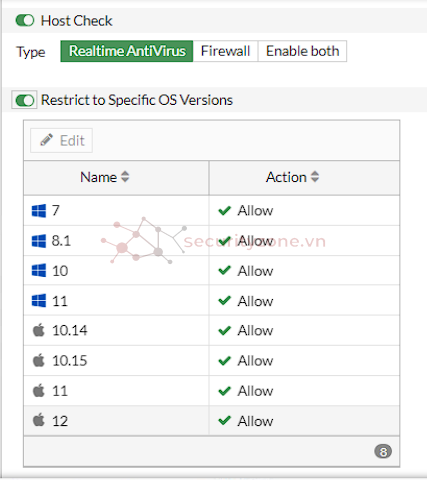Click the Windows 11 row logo
This screenshot has height=480, width=427.
tap(39, 301)
